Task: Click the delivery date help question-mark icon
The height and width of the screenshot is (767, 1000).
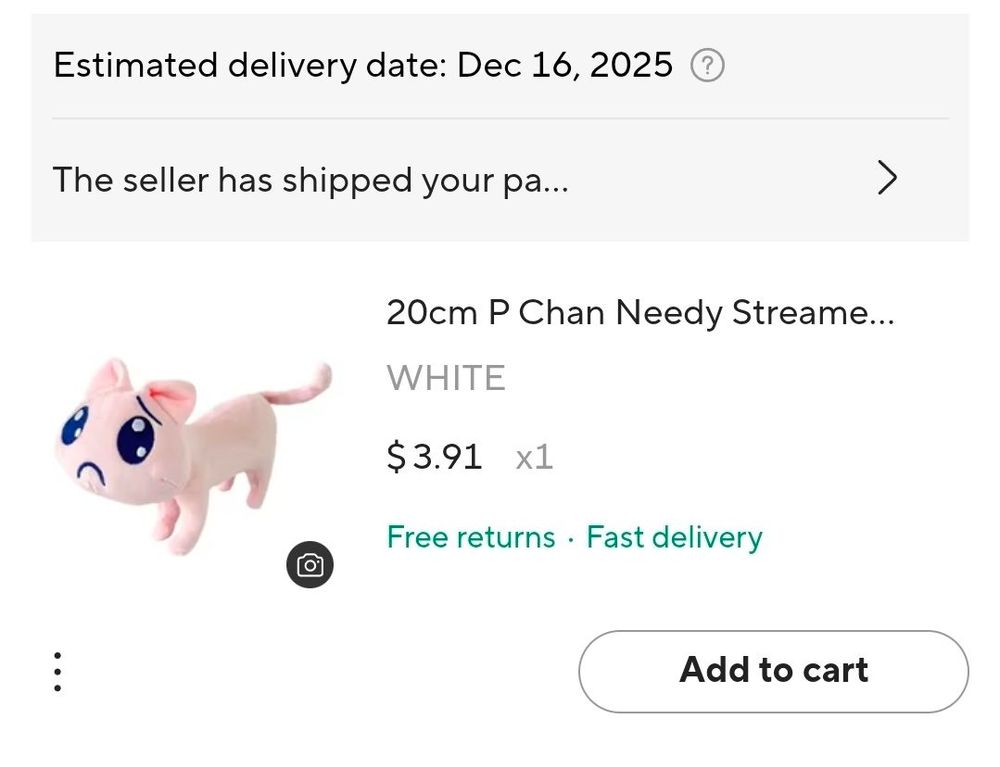Action: coord(708,66)
